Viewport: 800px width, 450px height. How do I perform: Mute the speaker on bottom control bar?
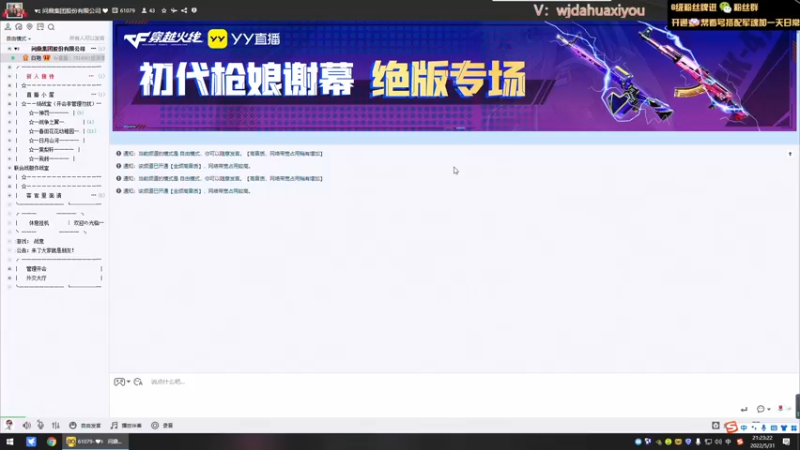coord(27,425)
